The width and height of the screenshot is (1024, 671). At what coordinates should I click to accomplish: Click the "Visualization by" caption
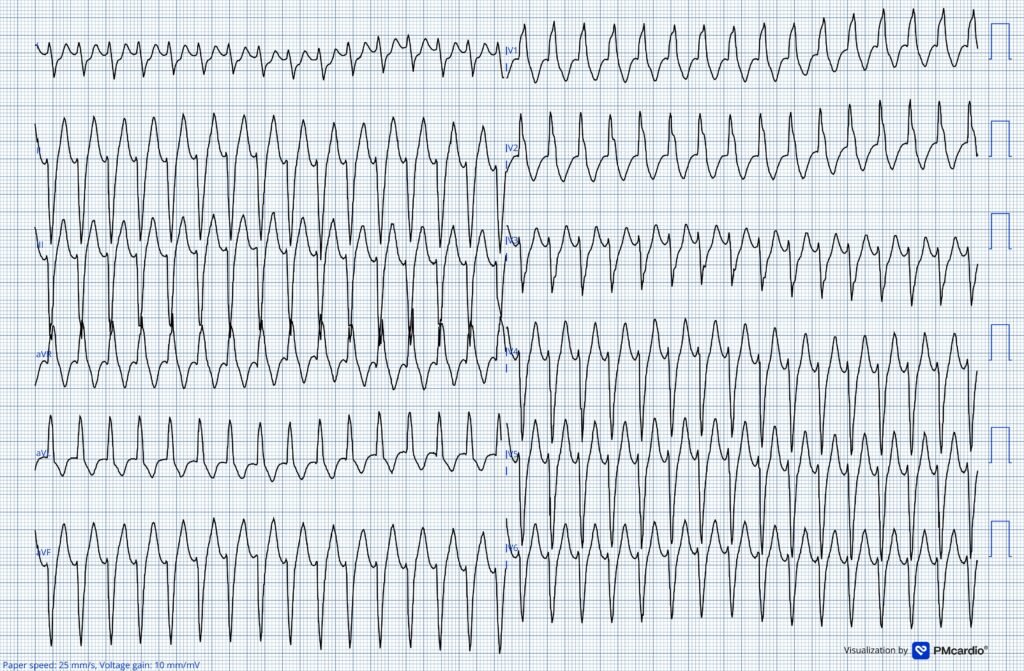point(875,650)
